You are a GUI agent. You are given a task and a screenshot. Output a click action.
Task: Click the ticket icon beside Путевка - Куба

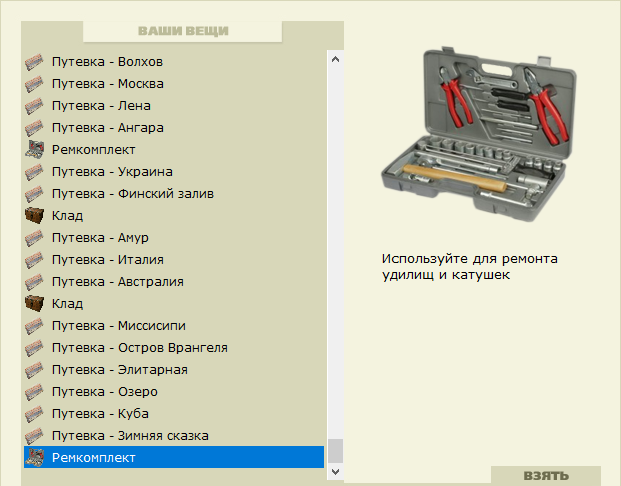tap(34, 414)
